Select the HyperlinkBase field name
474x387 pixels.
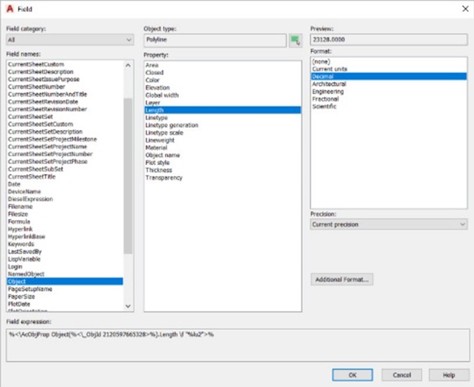(x=65, y=236)
